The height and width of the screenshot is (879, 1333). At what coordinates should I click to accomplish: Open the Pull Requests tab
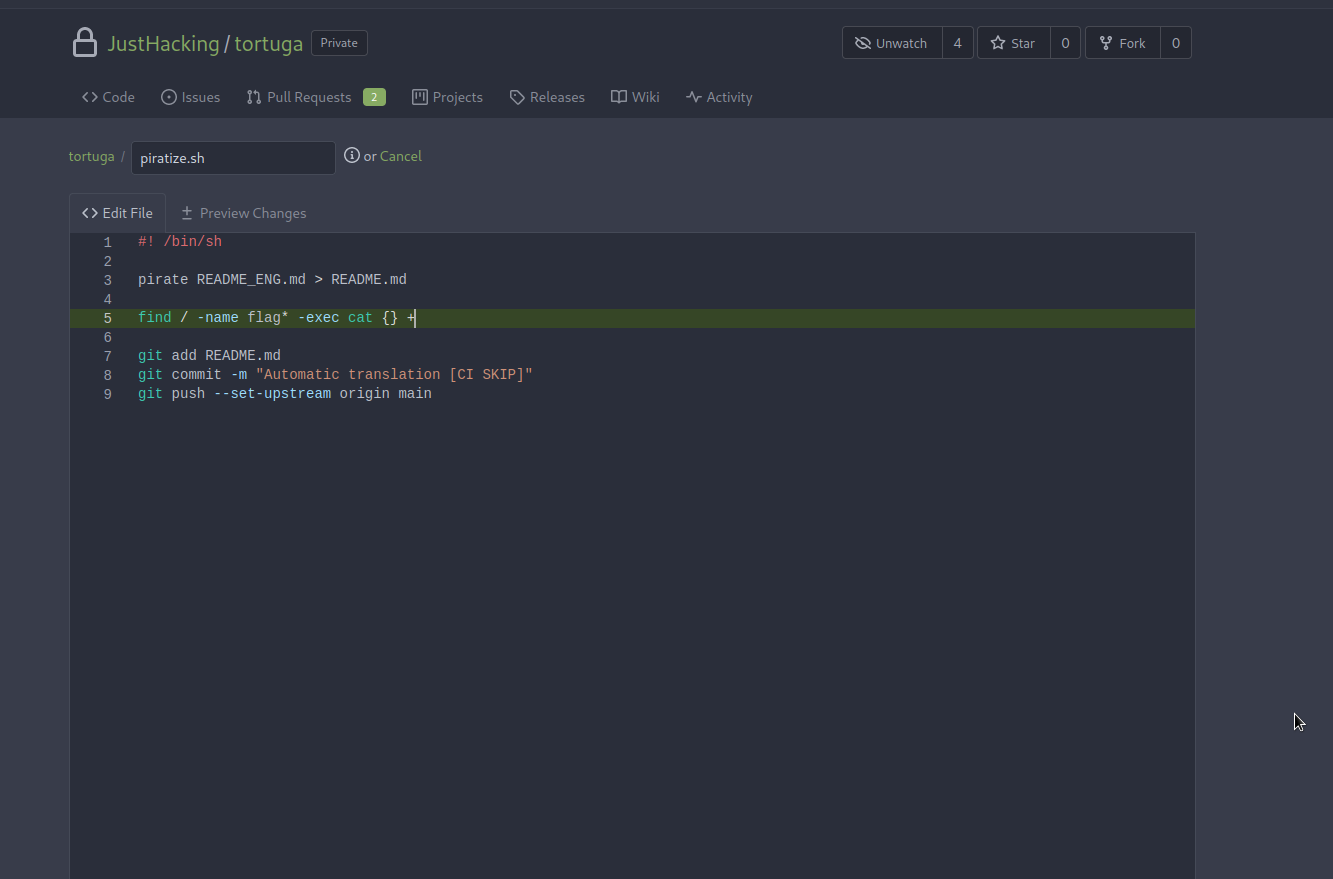(x=316, y=97)
